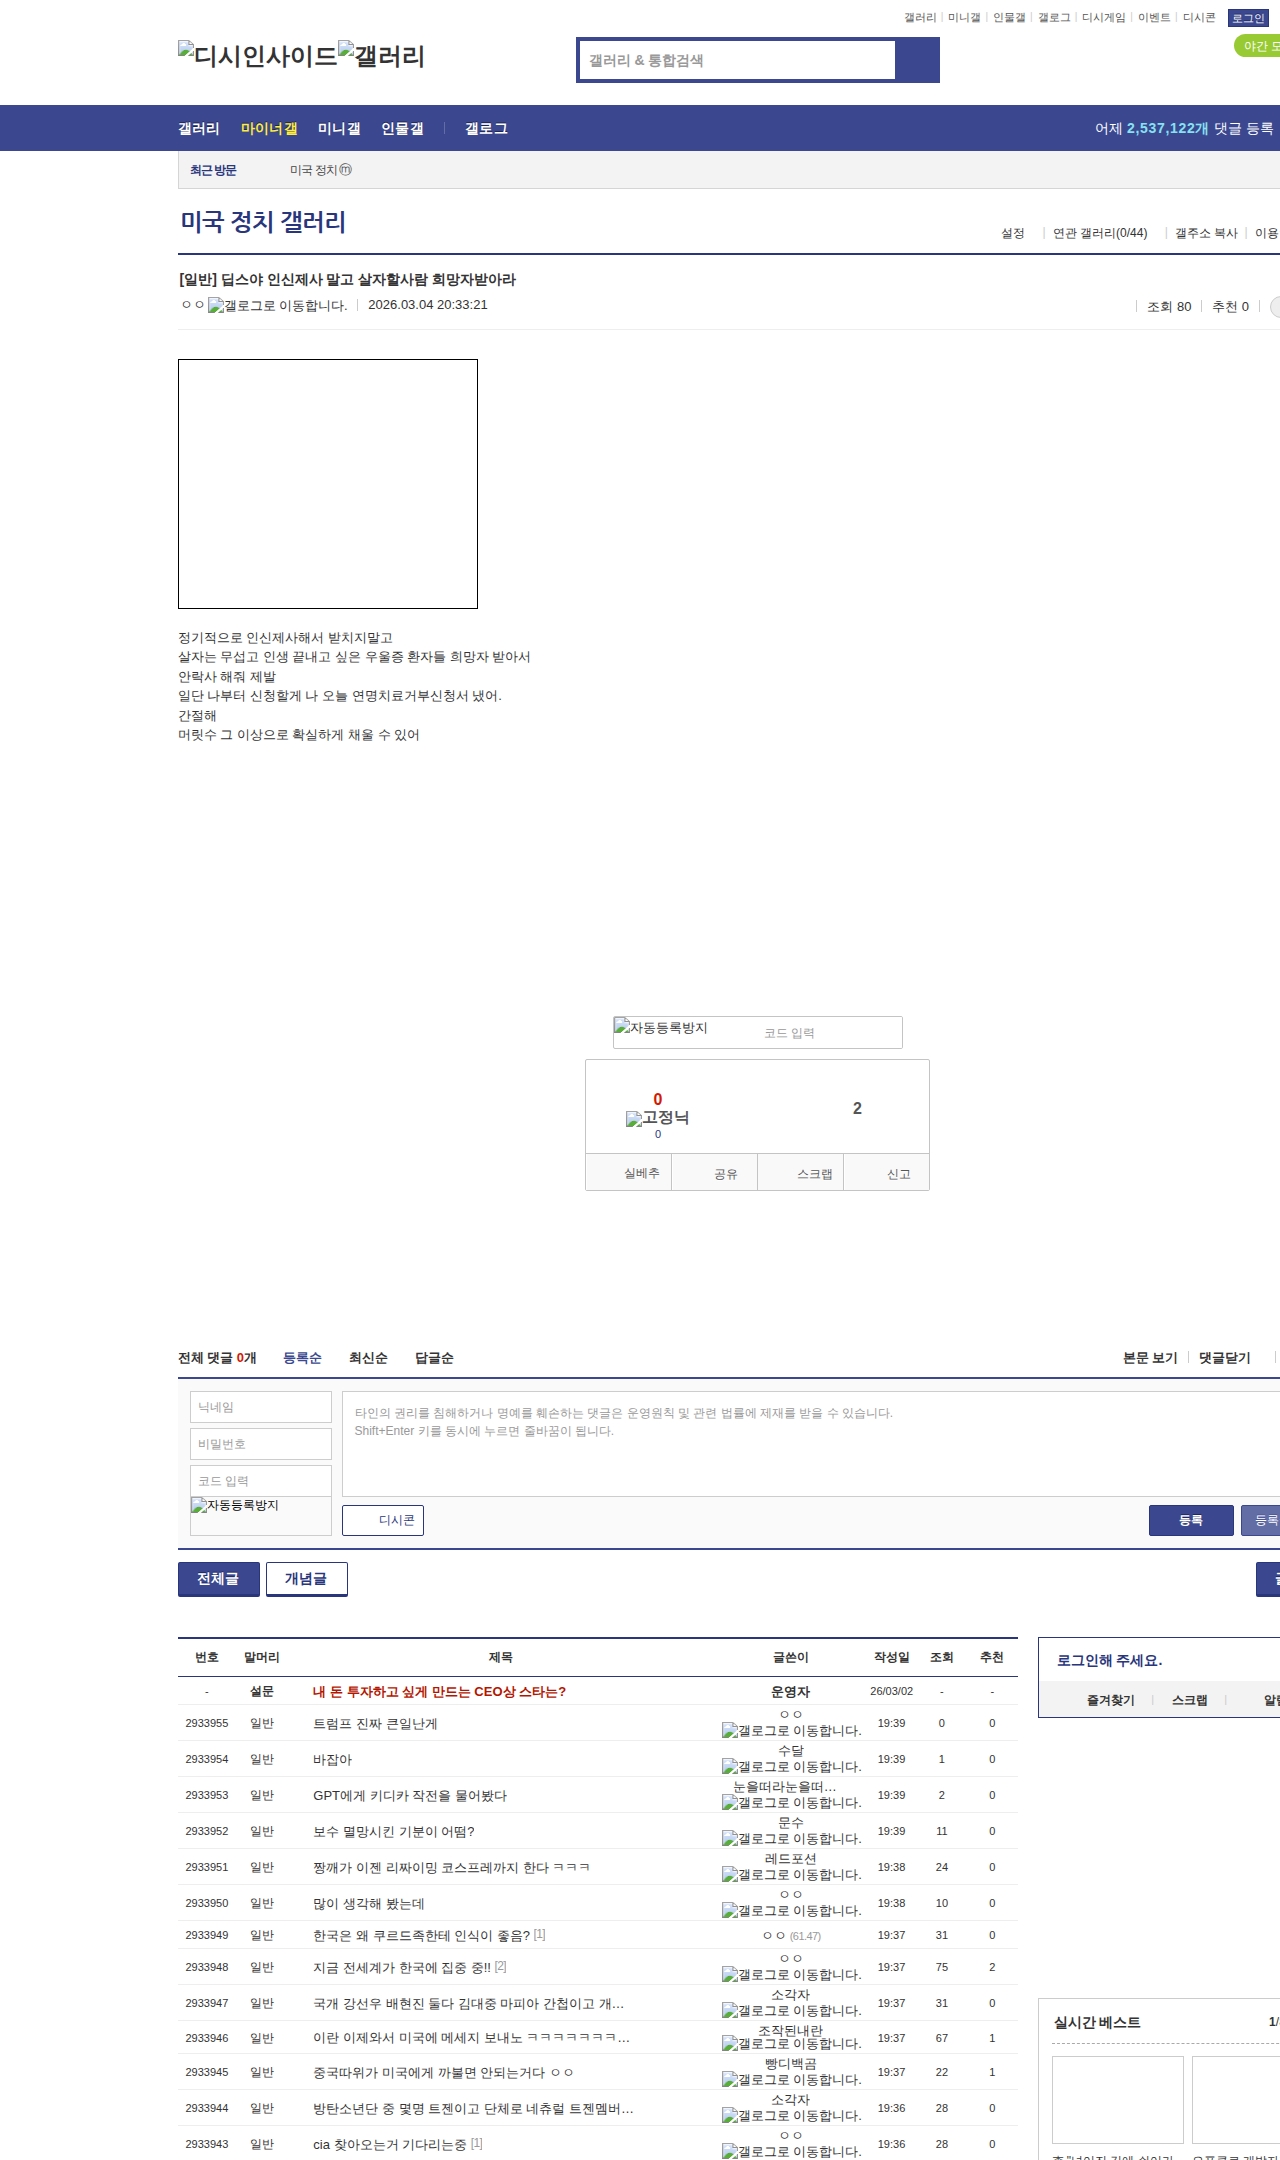Screen dimensions: 1280x2160
Task: Click the 닉네임 input field
Action: click(x=261, y=1407)
